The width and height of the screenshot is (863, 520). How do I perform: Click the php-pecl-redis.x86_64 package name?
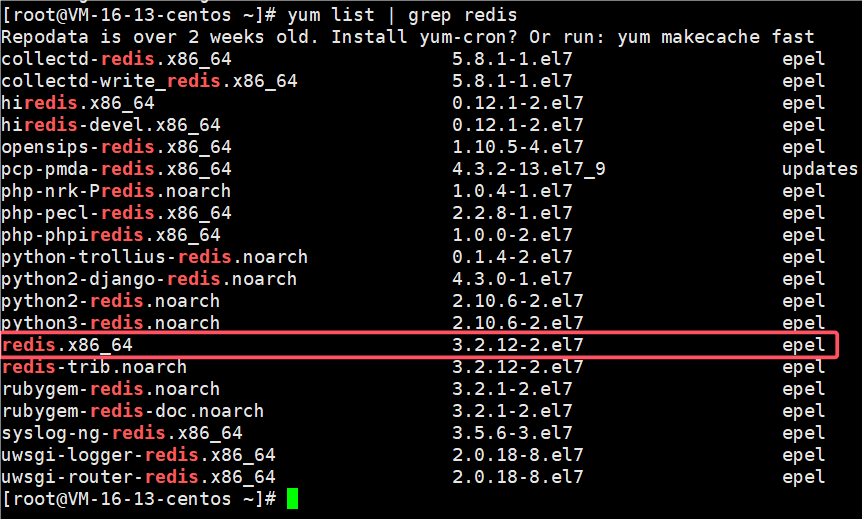click(x=116, y=213)
